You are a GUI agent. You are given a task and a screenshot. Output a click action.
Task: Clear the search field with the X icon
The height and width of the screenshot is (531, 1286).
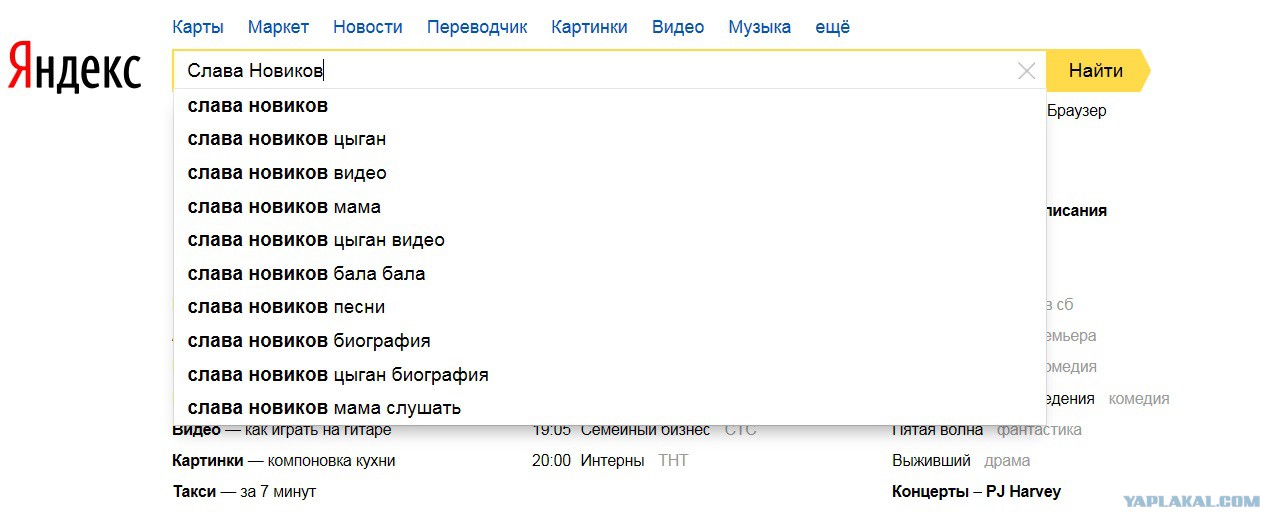point(1026,71)
